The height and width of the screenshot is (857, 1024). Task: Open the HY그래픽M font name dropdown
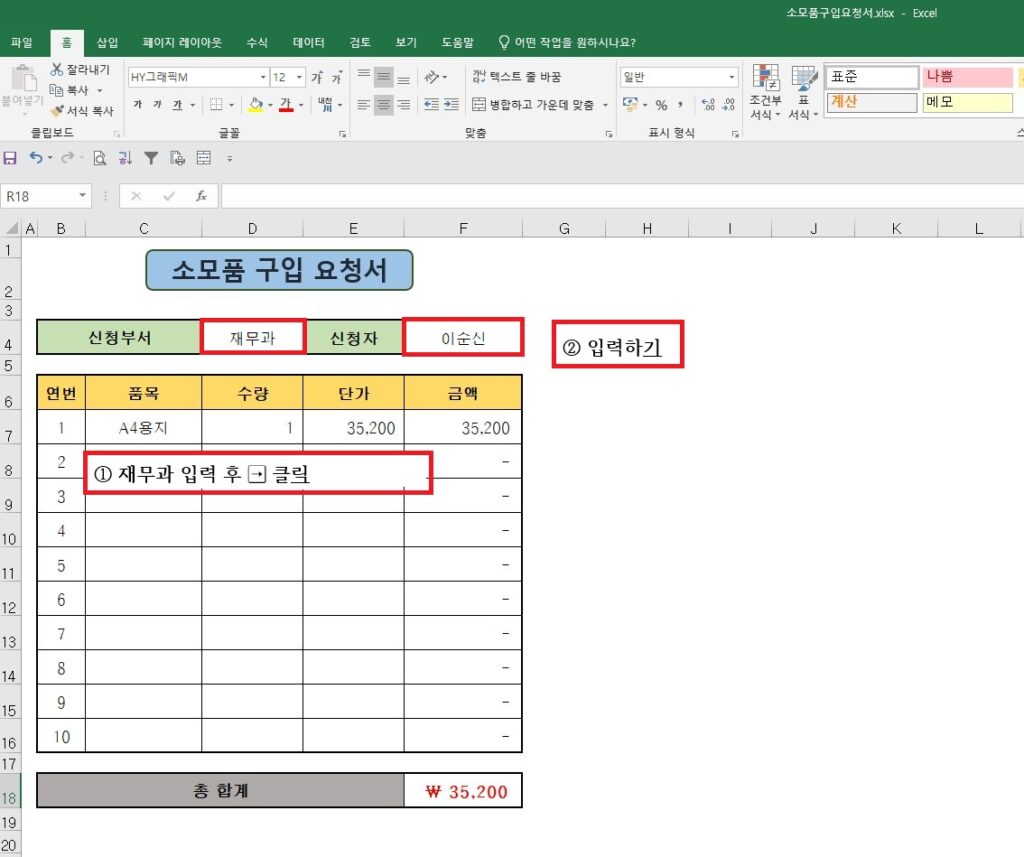pyautogui.click(x=263, y=77)
